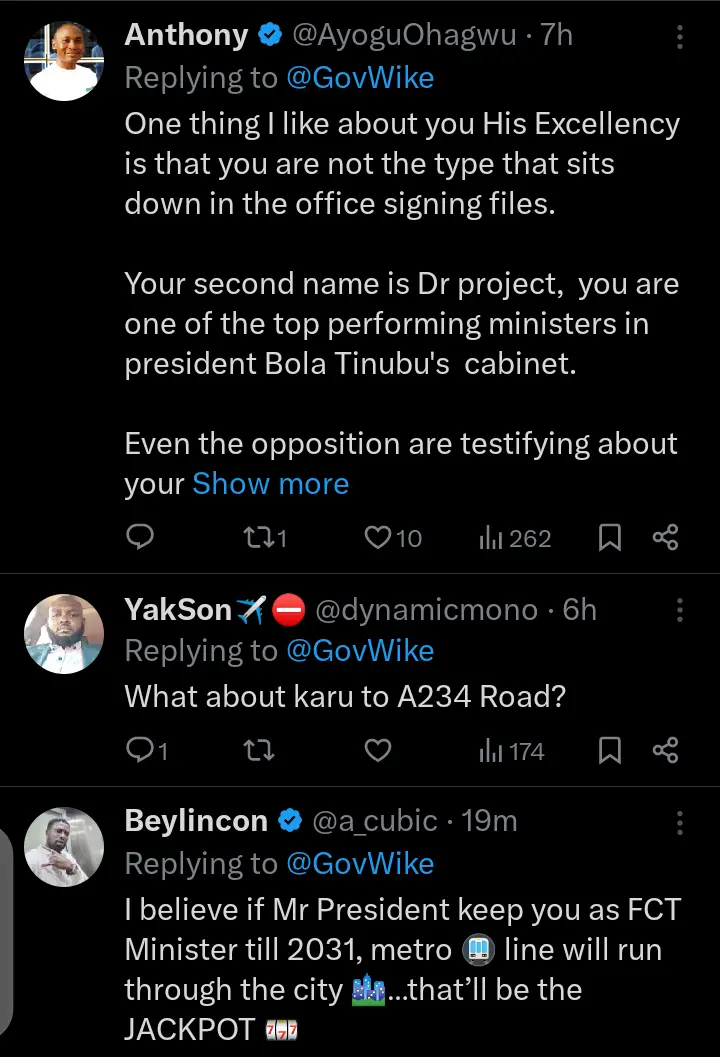This screenshot has width=720, height=1057.
Task: Bookmark Anthony's tweet
Action: [609, 538]
